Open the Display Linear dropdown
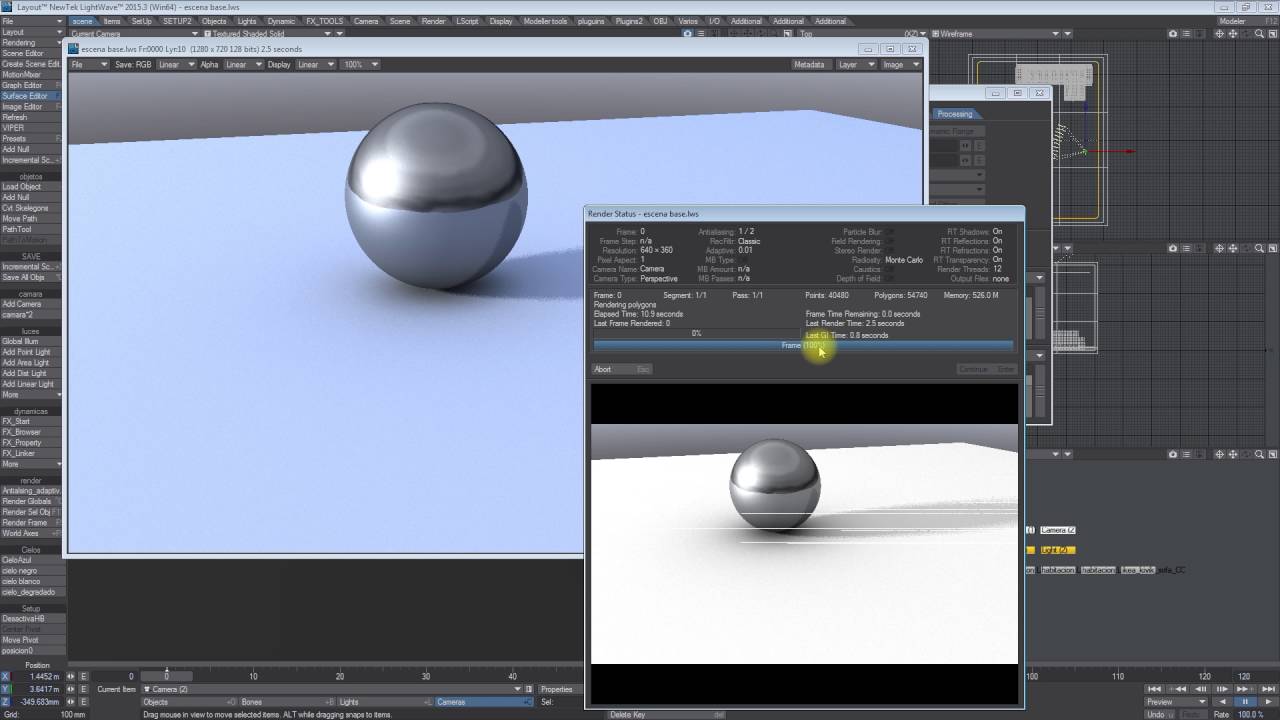Image resolution: width=1280 pixels, height=720 pixels. (x=315, y=65)
